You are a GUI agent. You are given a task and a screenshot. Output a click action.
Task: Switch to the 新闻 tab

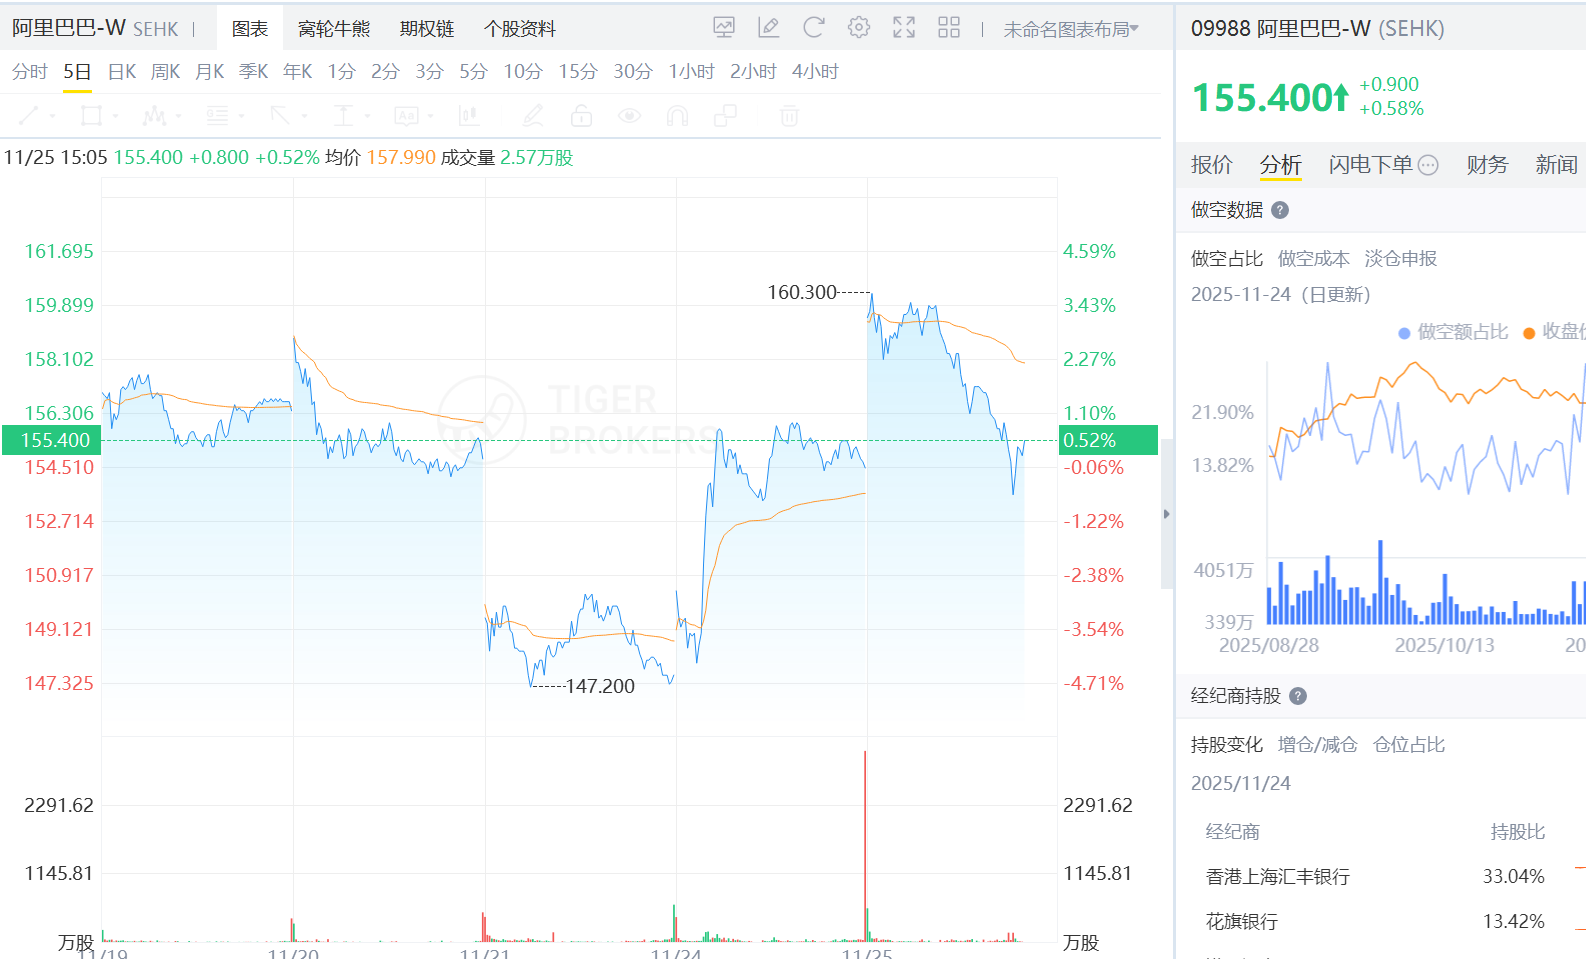pyautogui.click(x=1557, y=165)
